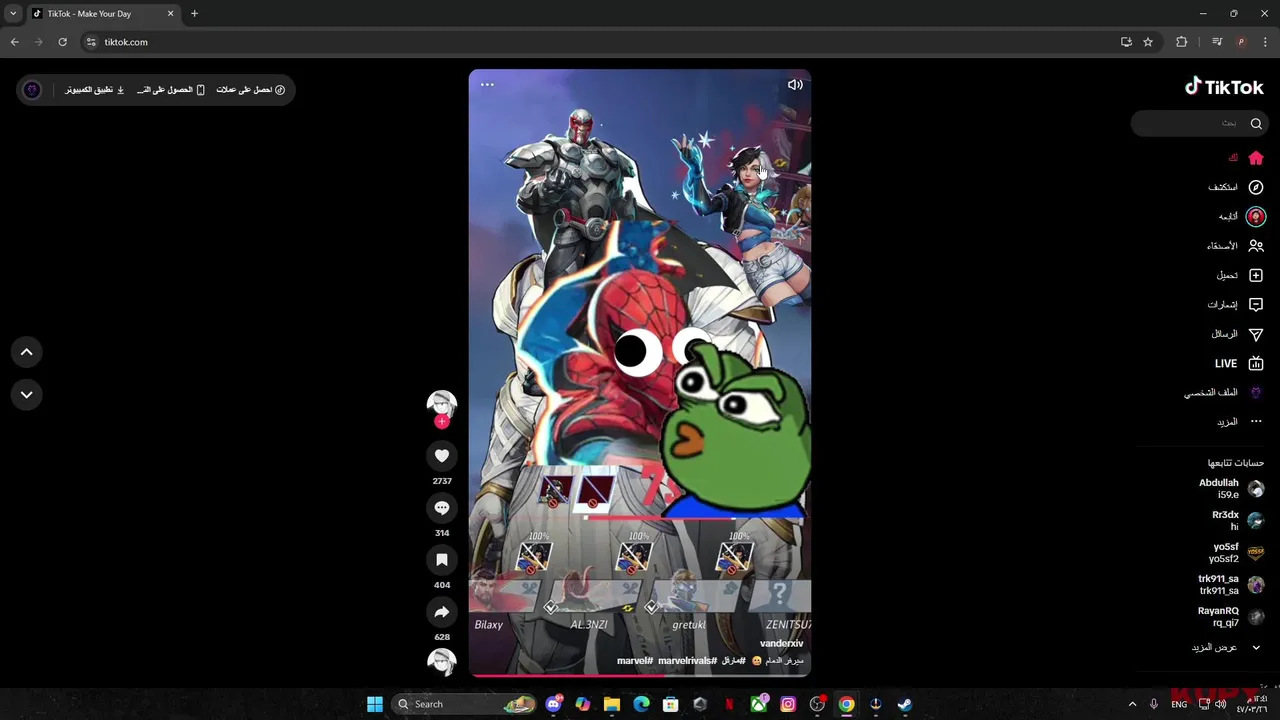1280x720 pixels.
Task: Open the comments bubble showing 314
Action: (x=442, y=508)
